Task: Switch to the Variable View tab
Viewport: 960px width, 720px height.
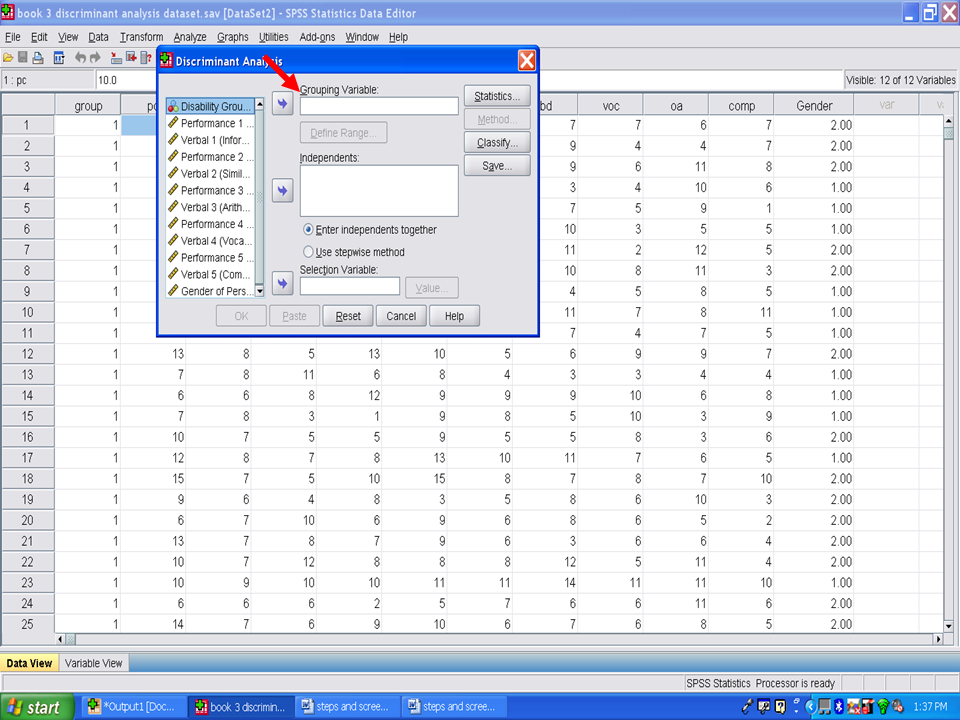Action: [94, 663]
